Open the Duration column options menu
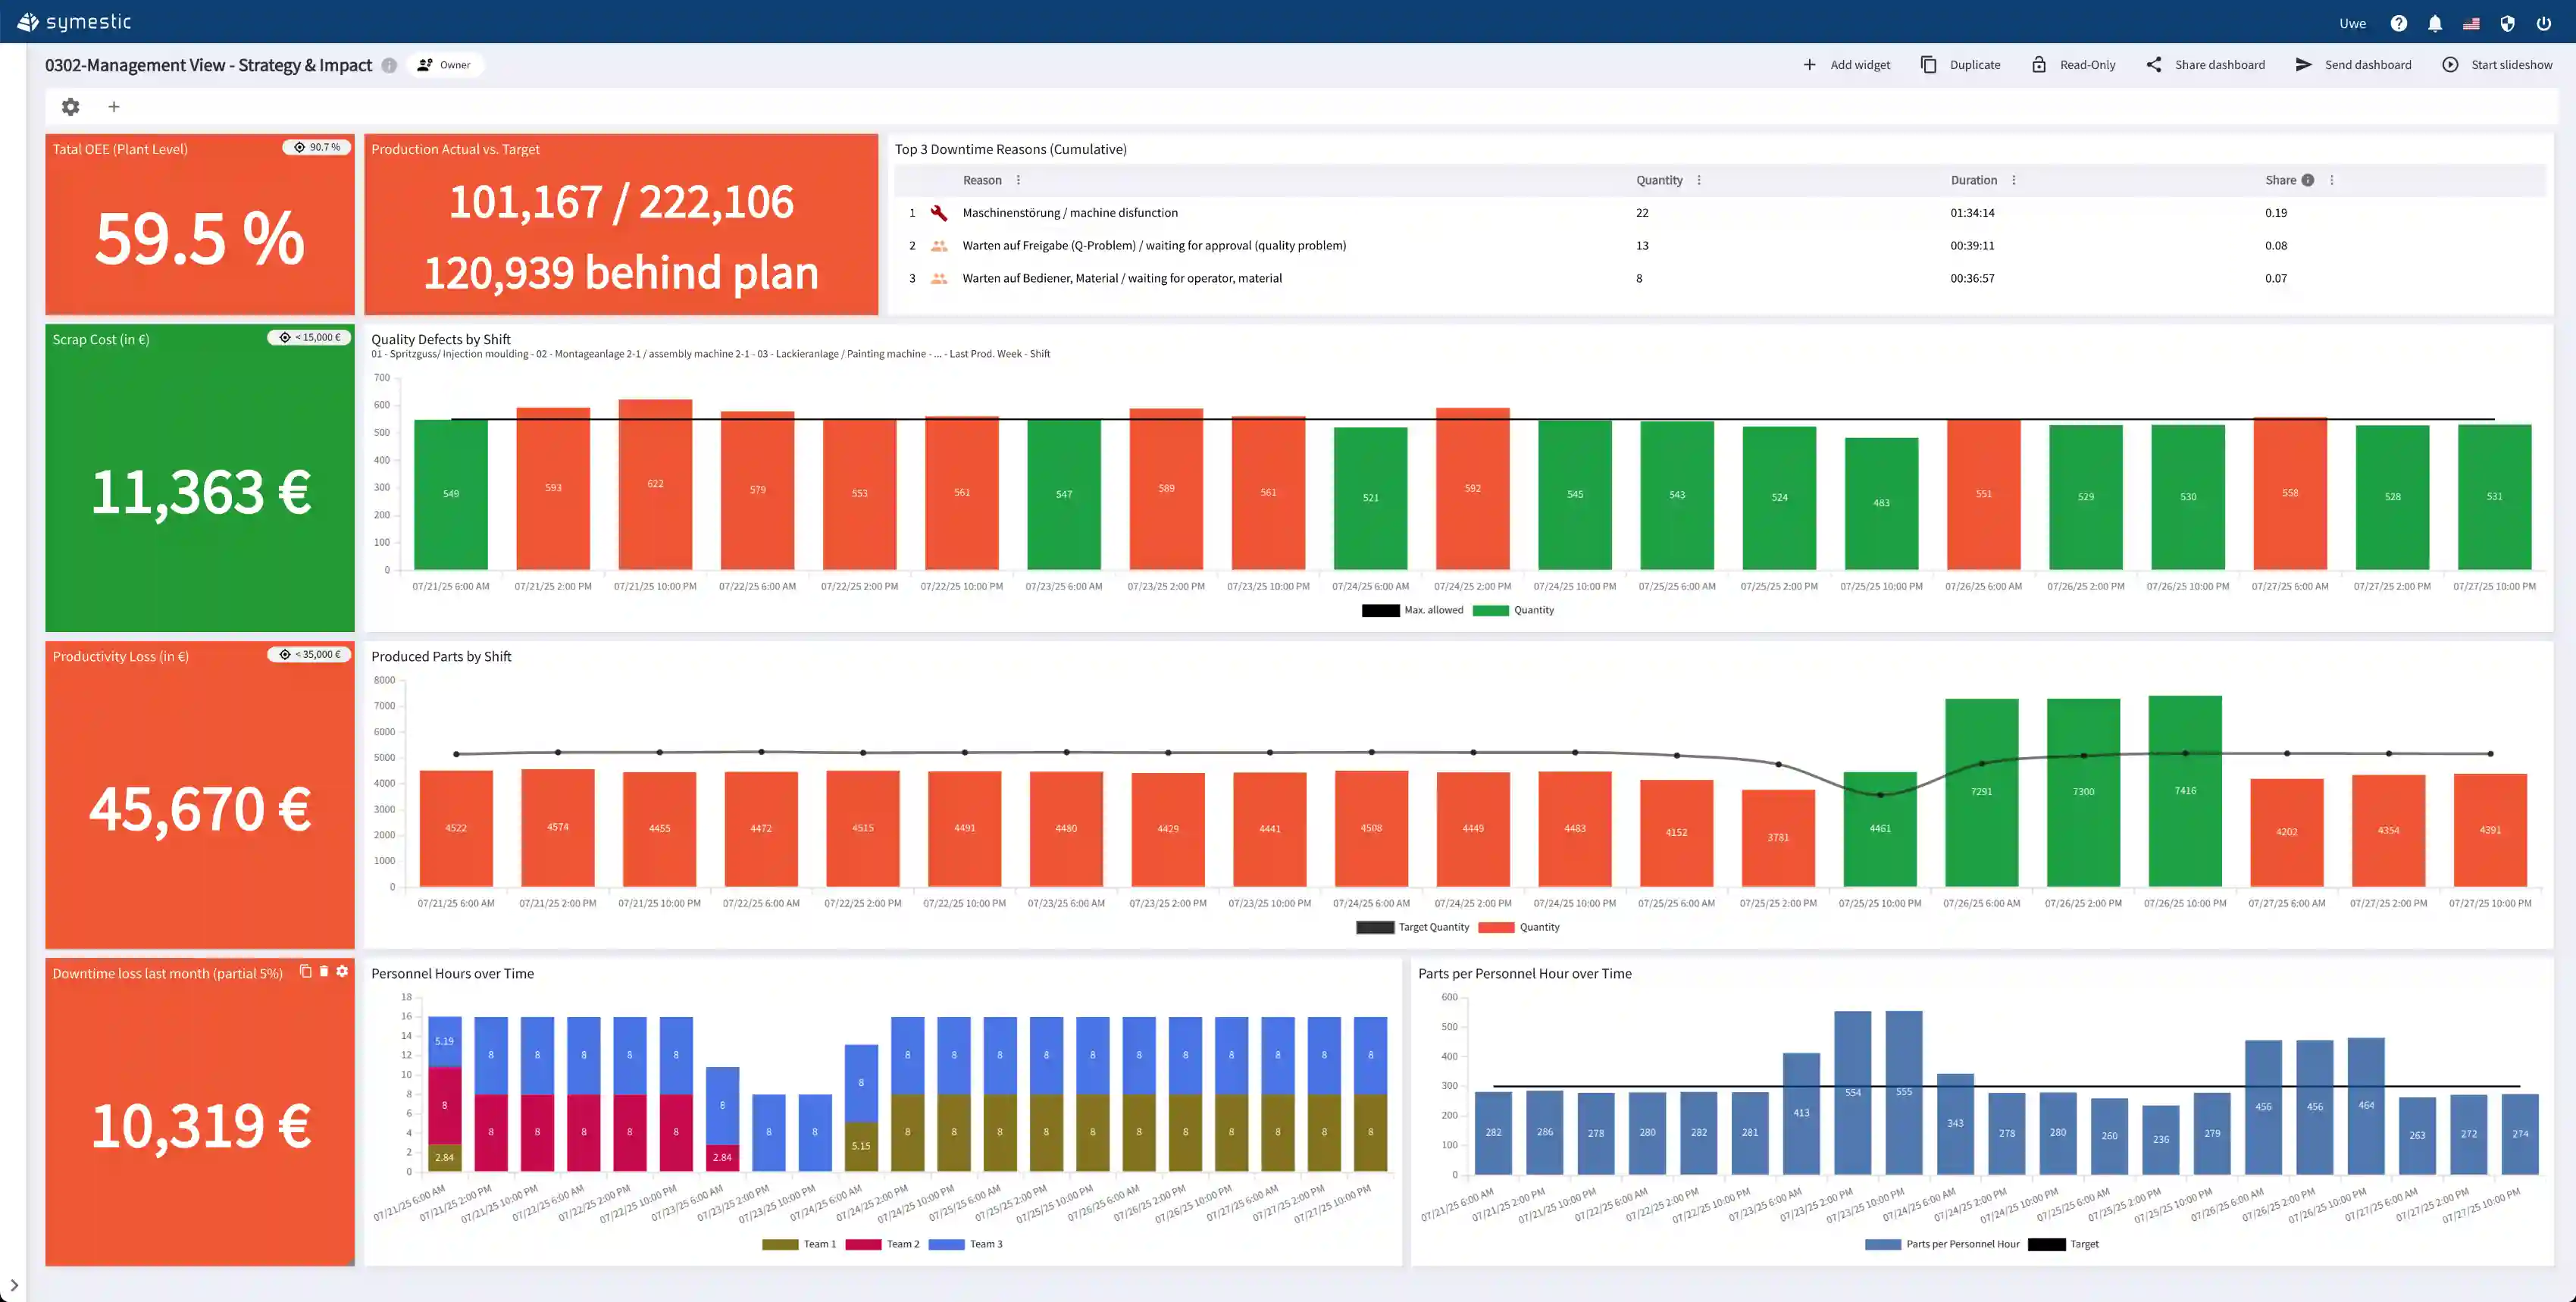 pos(2013,180)
